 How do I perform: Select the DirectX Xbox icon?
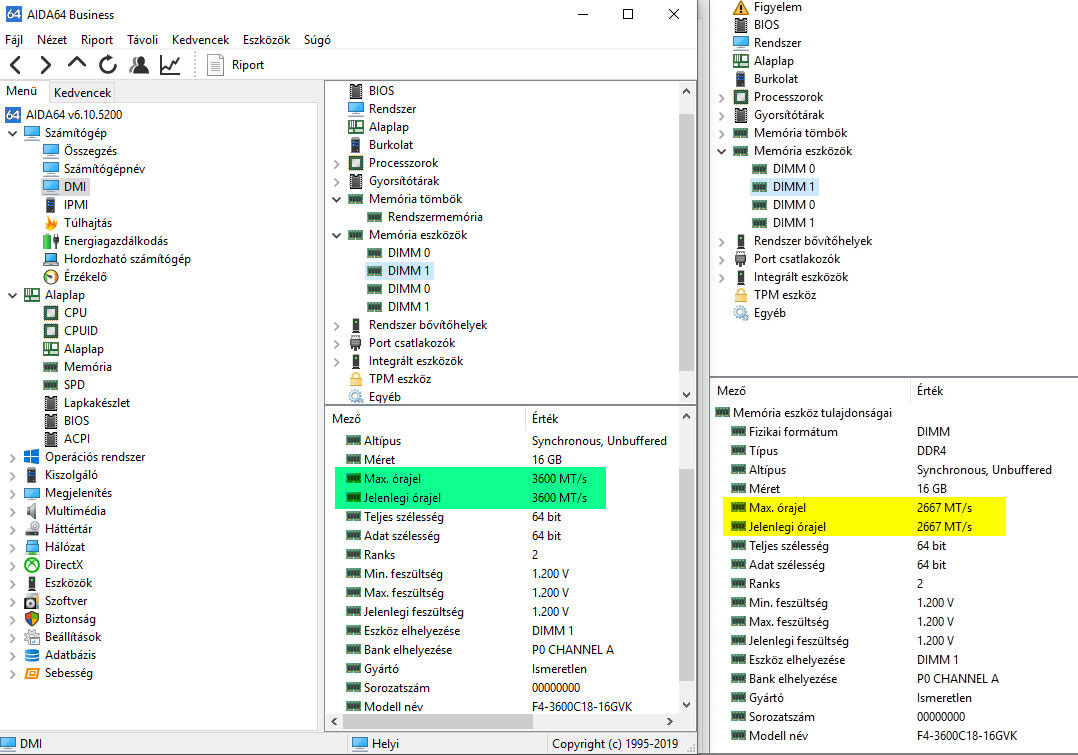pyautogui.click(x=32, y=565)
